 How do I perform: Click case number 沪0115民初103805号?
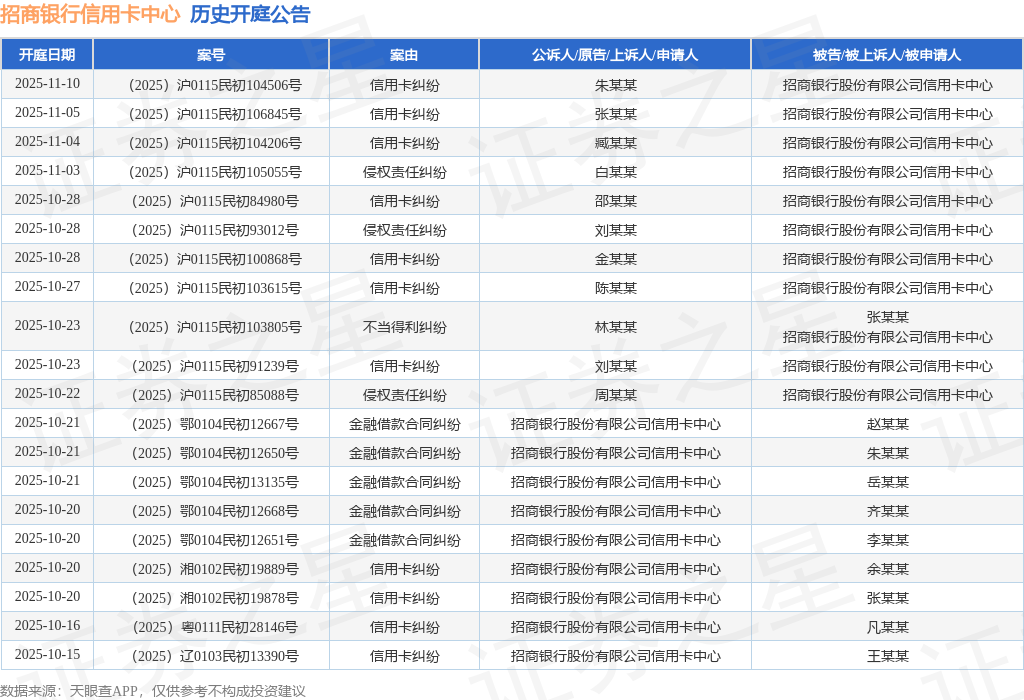pos(215,327)
